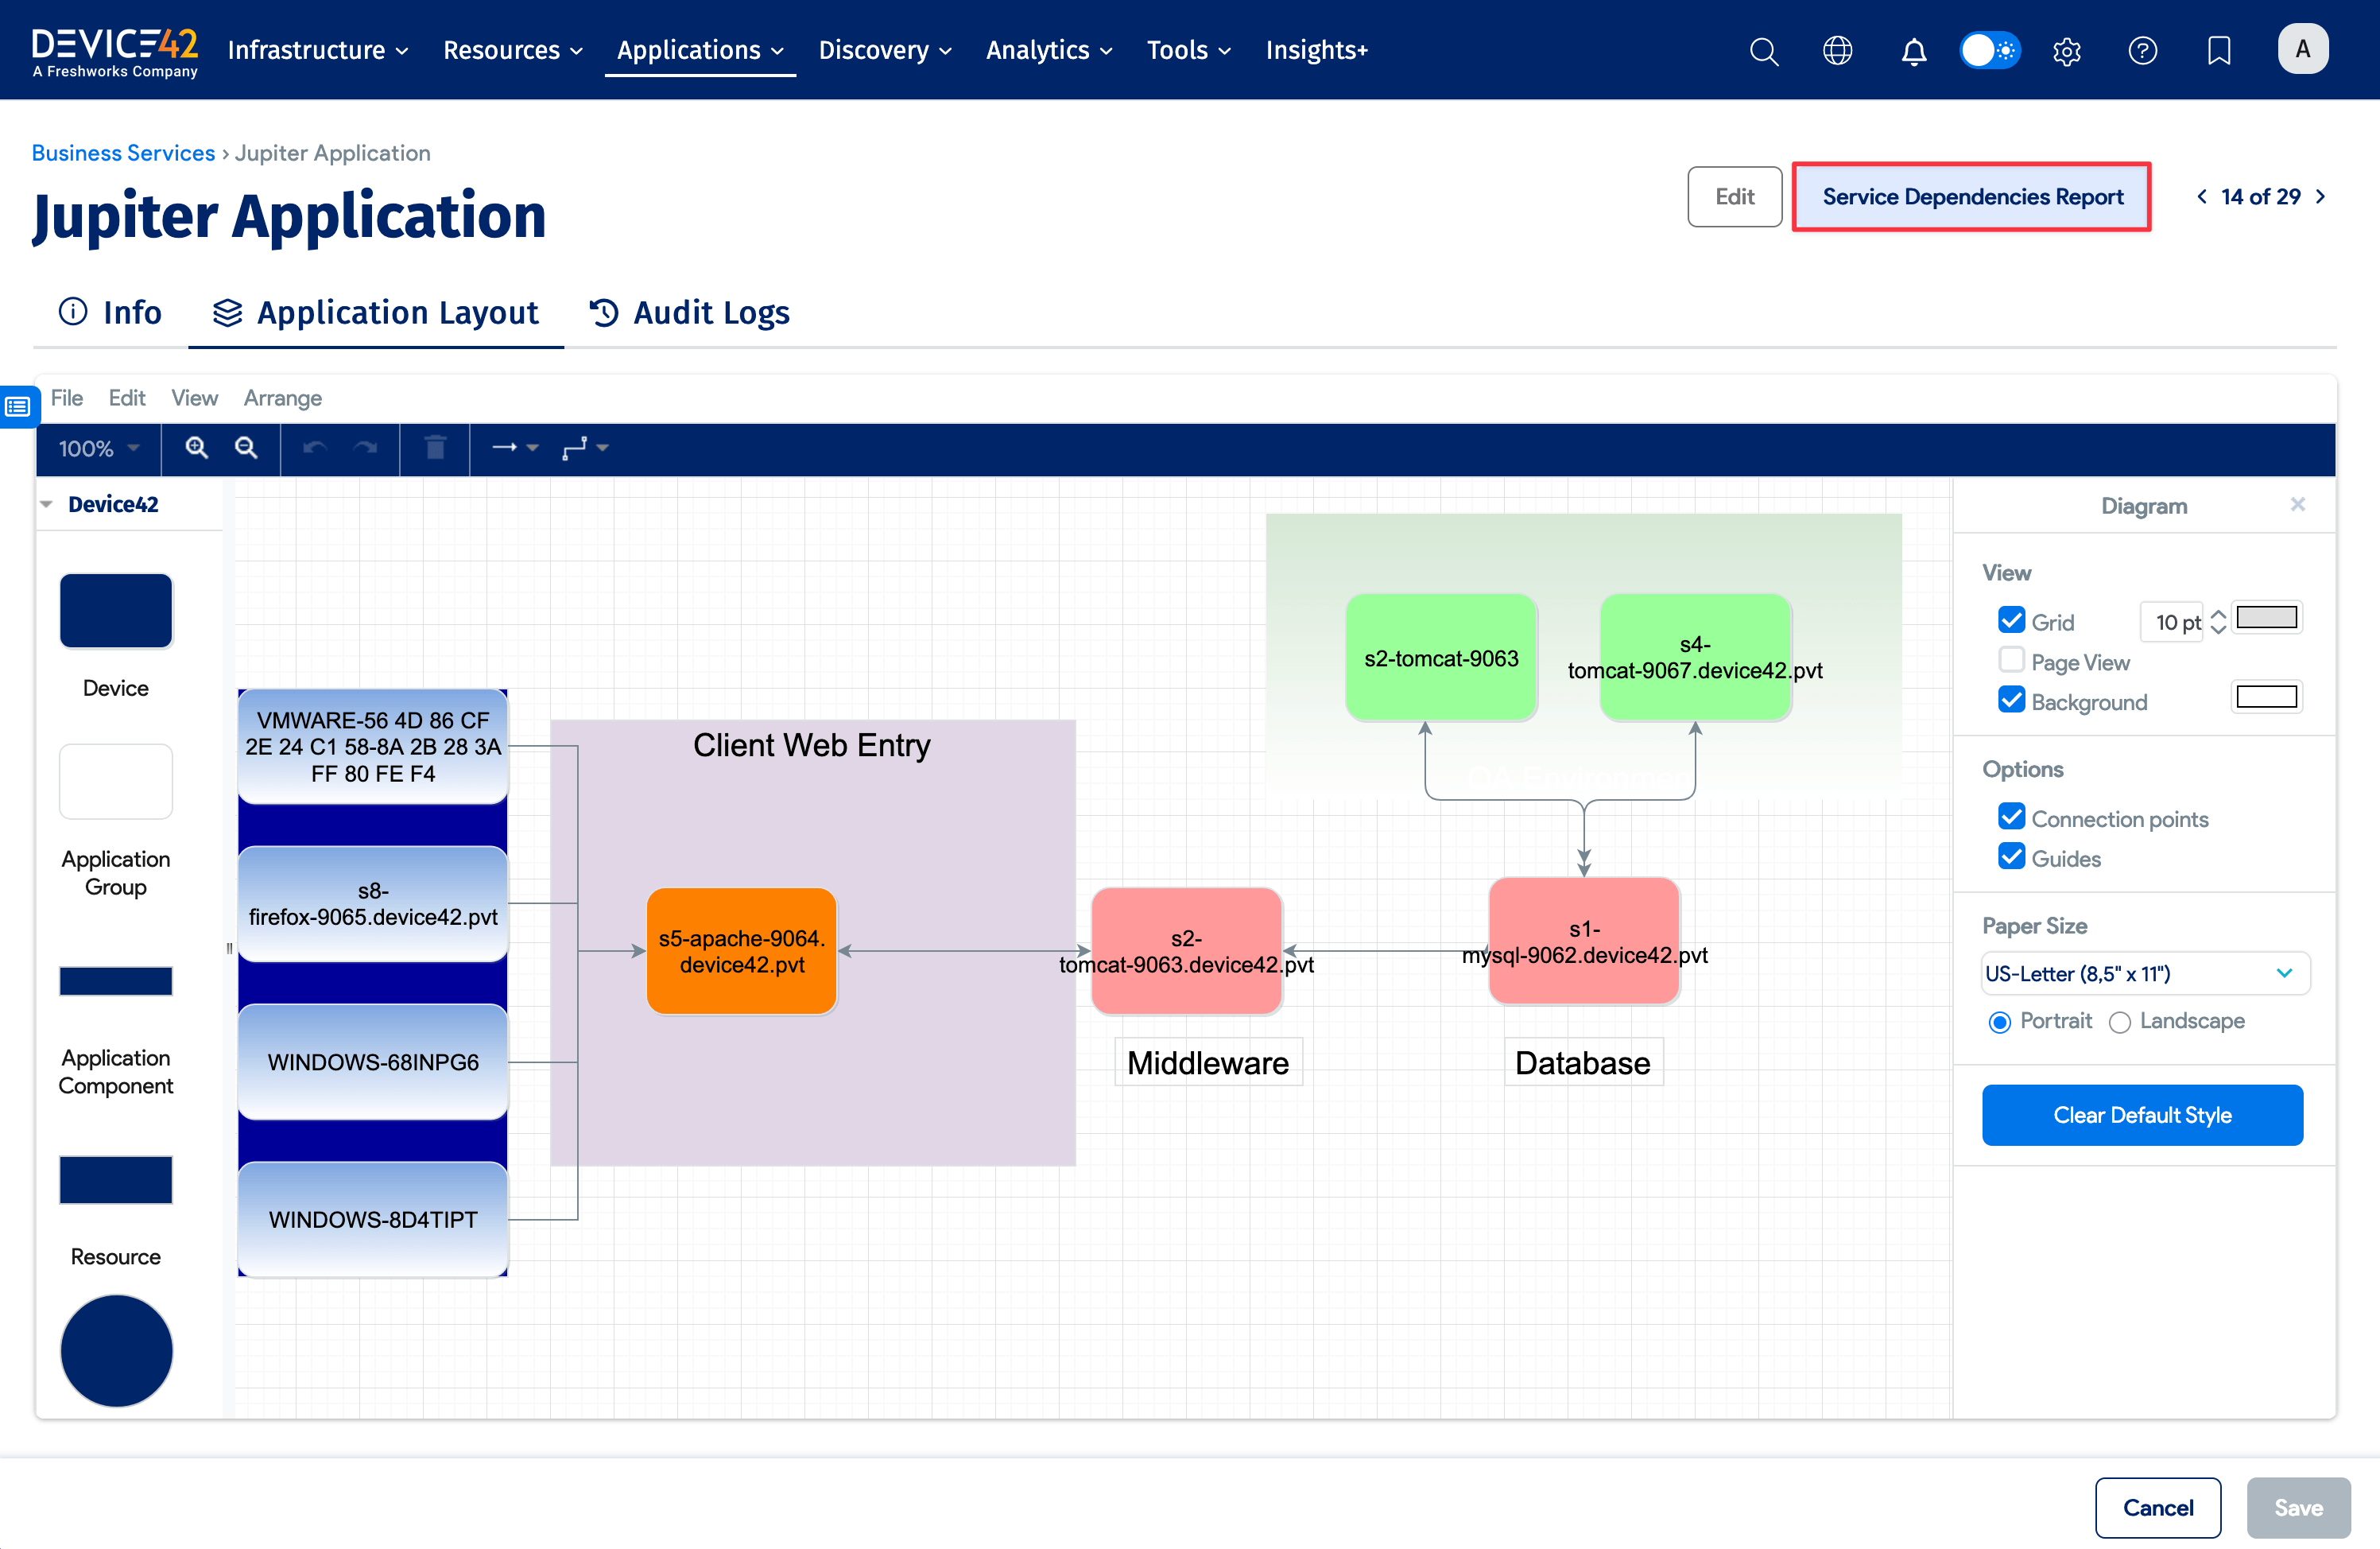Click the delete (trash) toolbar icon
This screenshot has width=2380, height=1549.
435,448
